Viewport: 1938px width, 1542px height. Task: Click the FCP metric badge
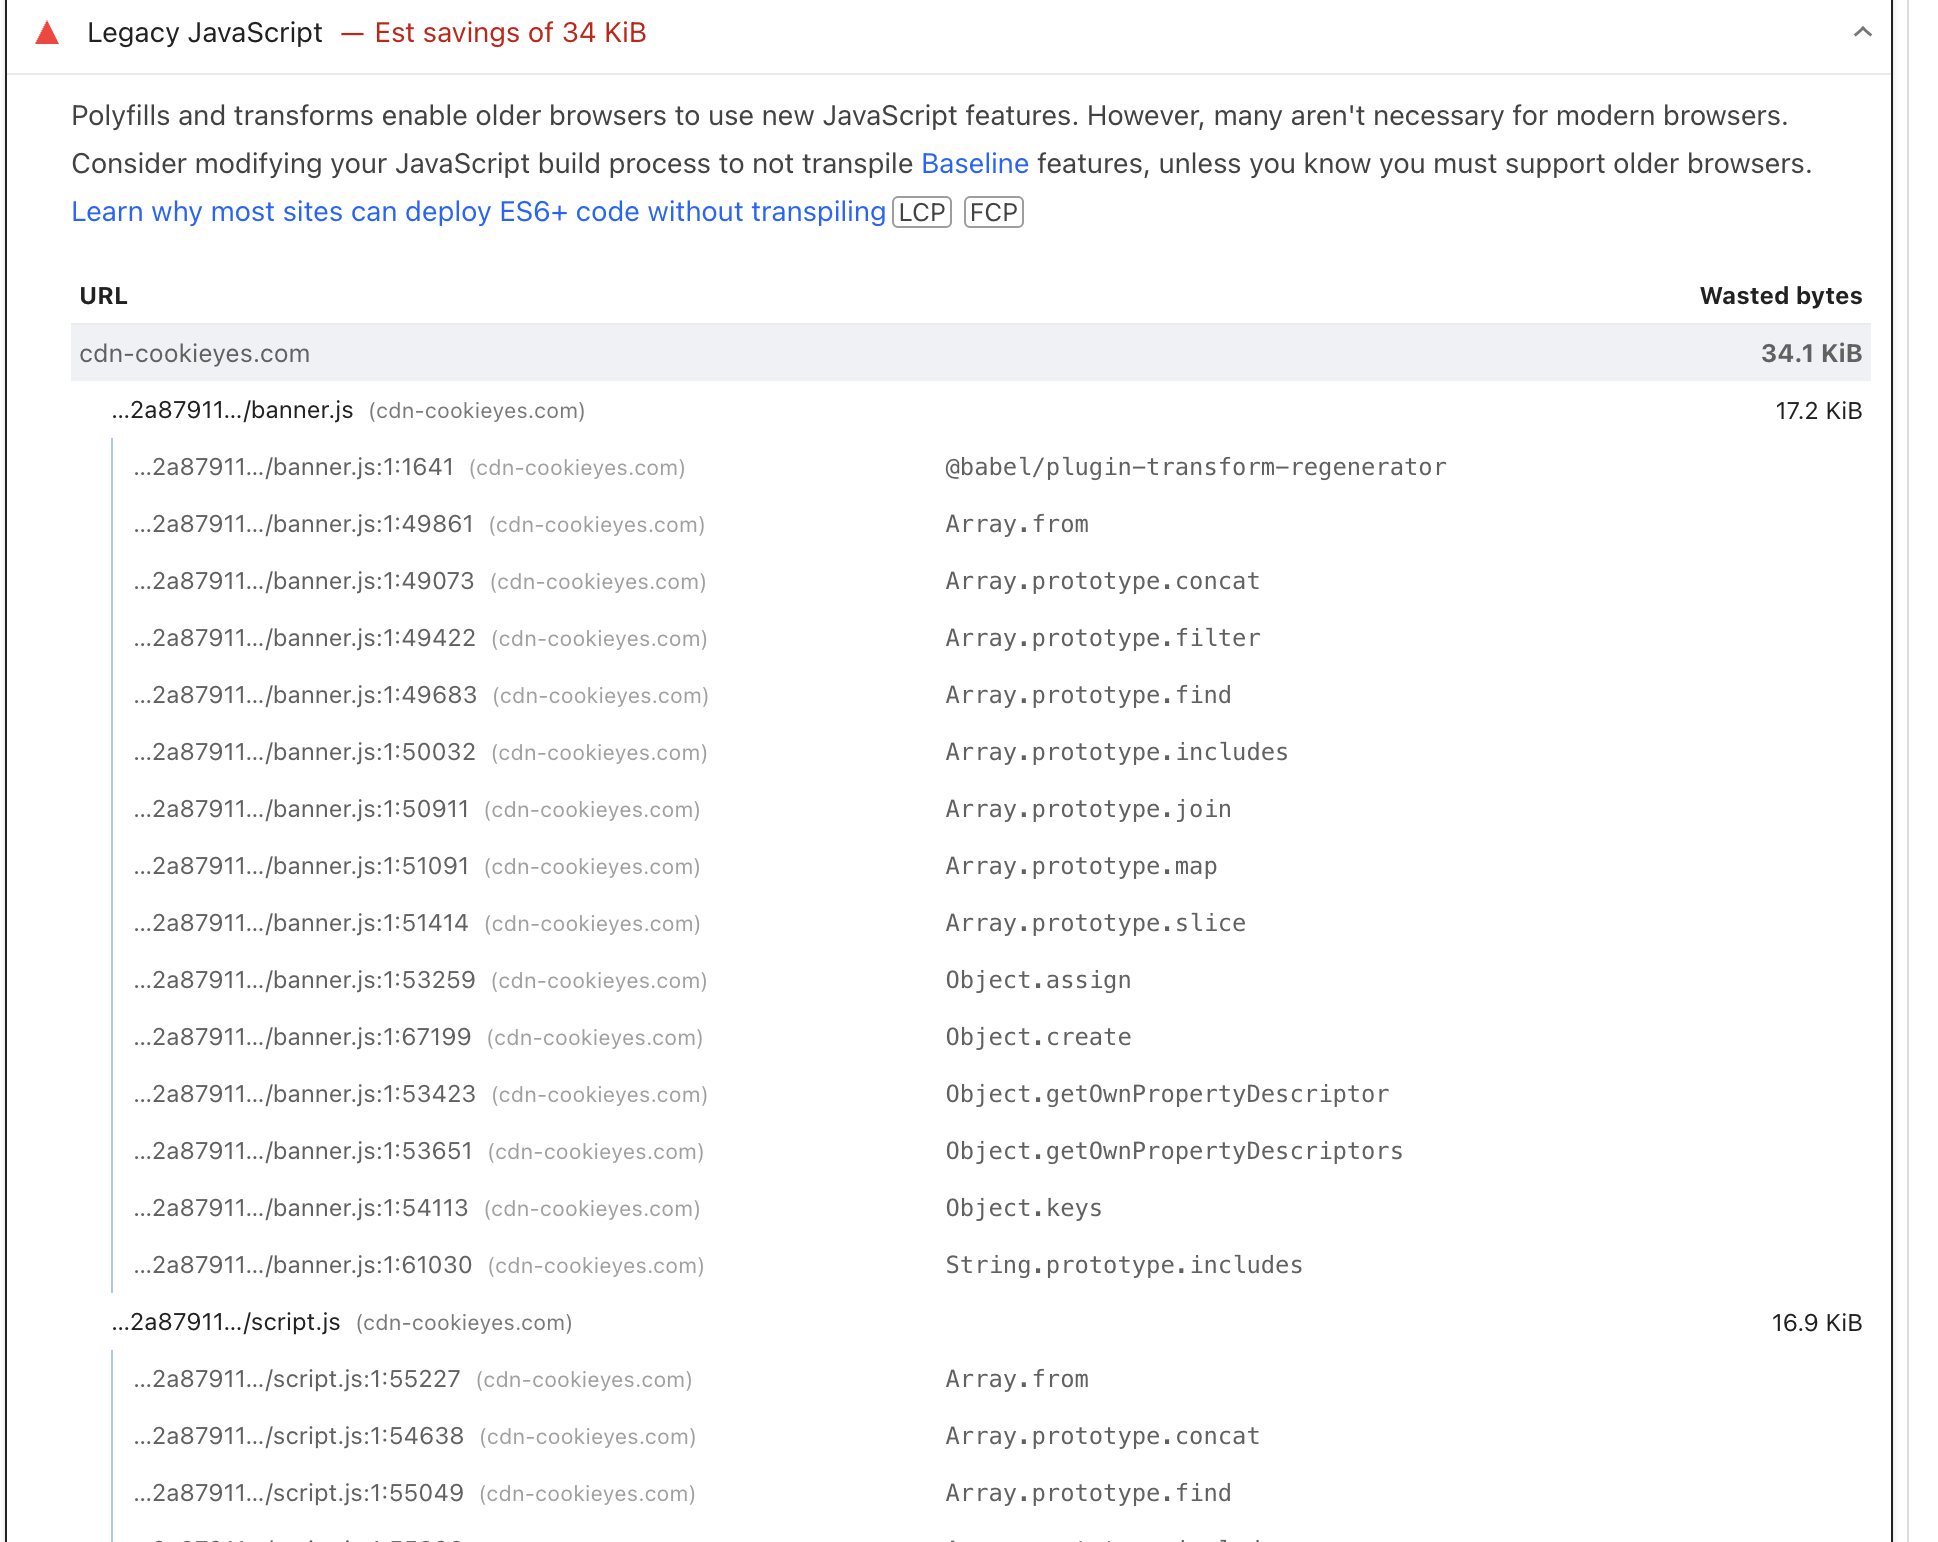(x=993, y=212)
